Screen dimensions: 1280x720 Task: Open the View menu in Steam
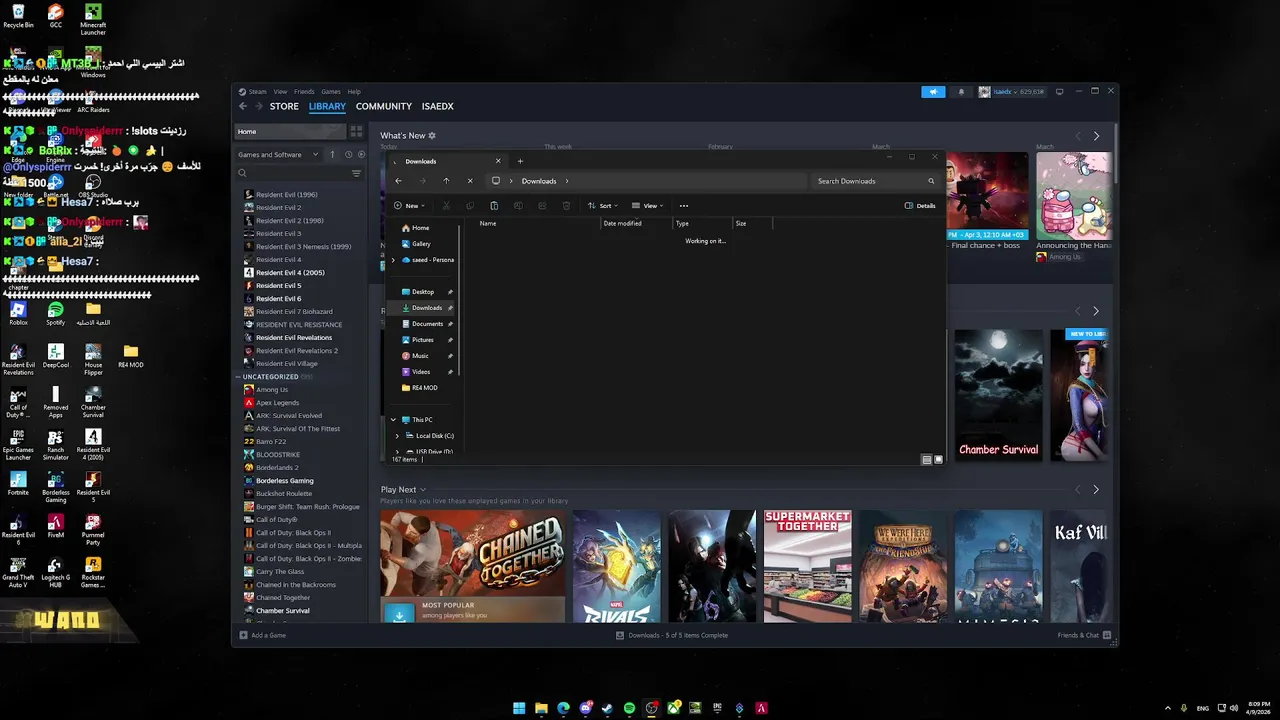[280, 92]
